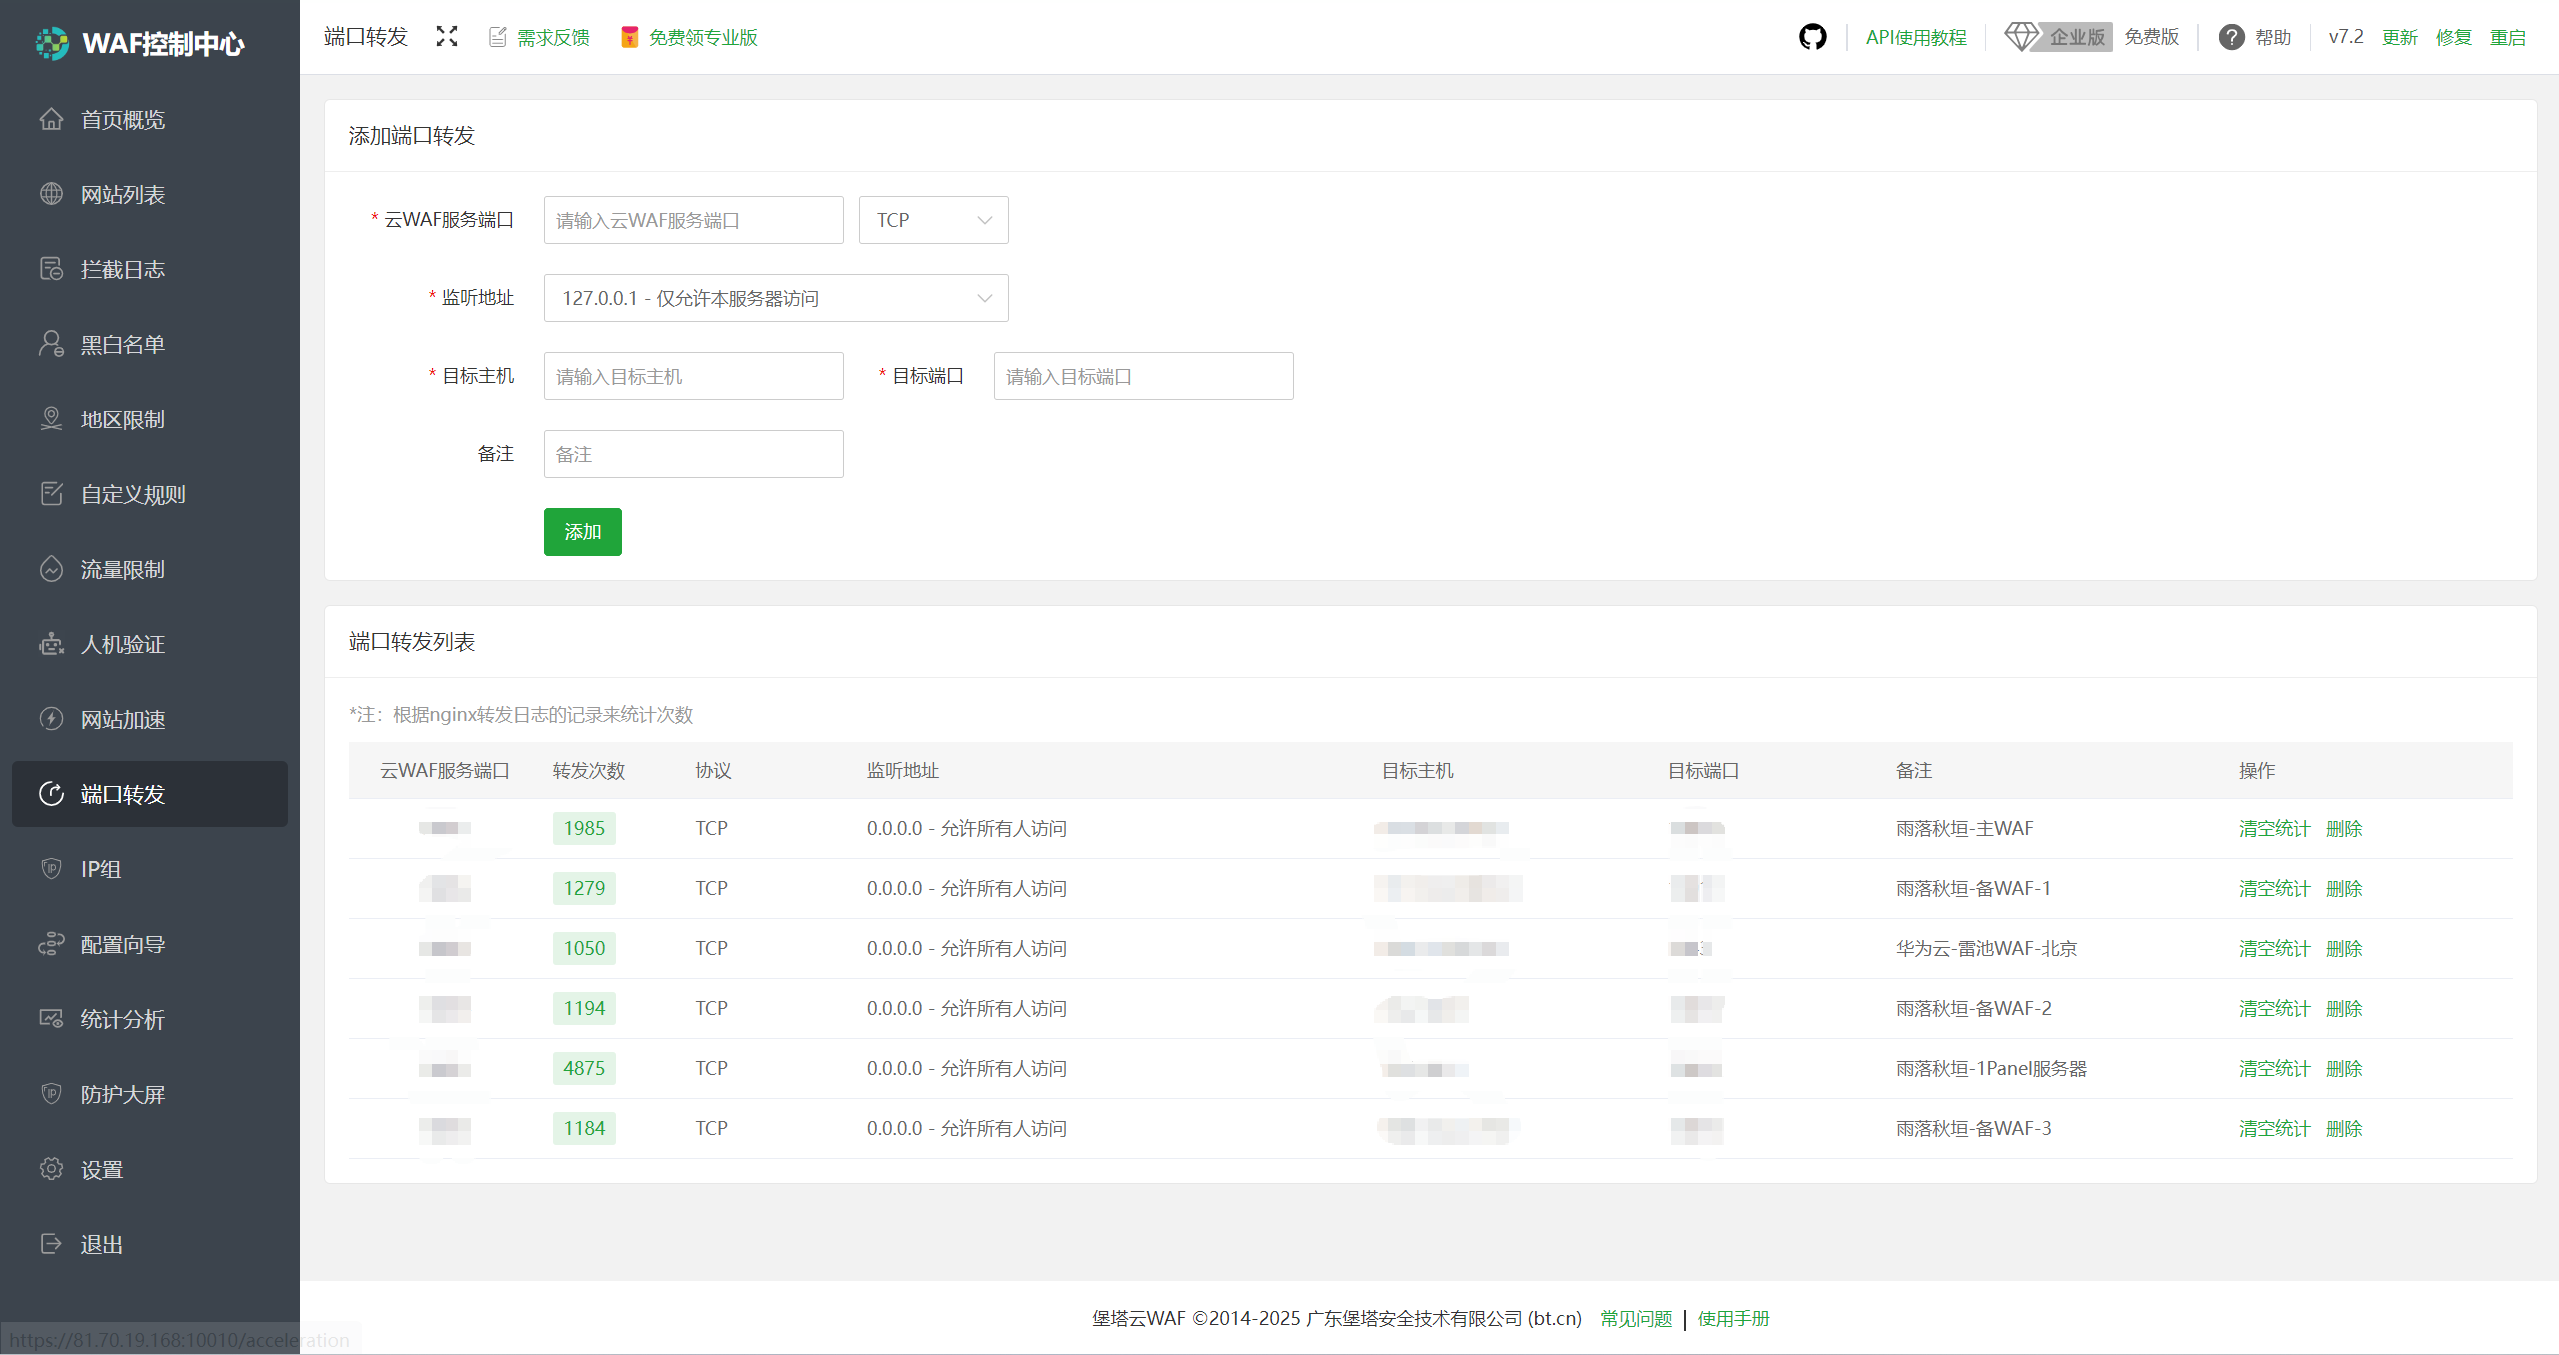Click the fullscreen expand icon
The height and width of the screenshot is (1355, 2559).
point(447,37)
